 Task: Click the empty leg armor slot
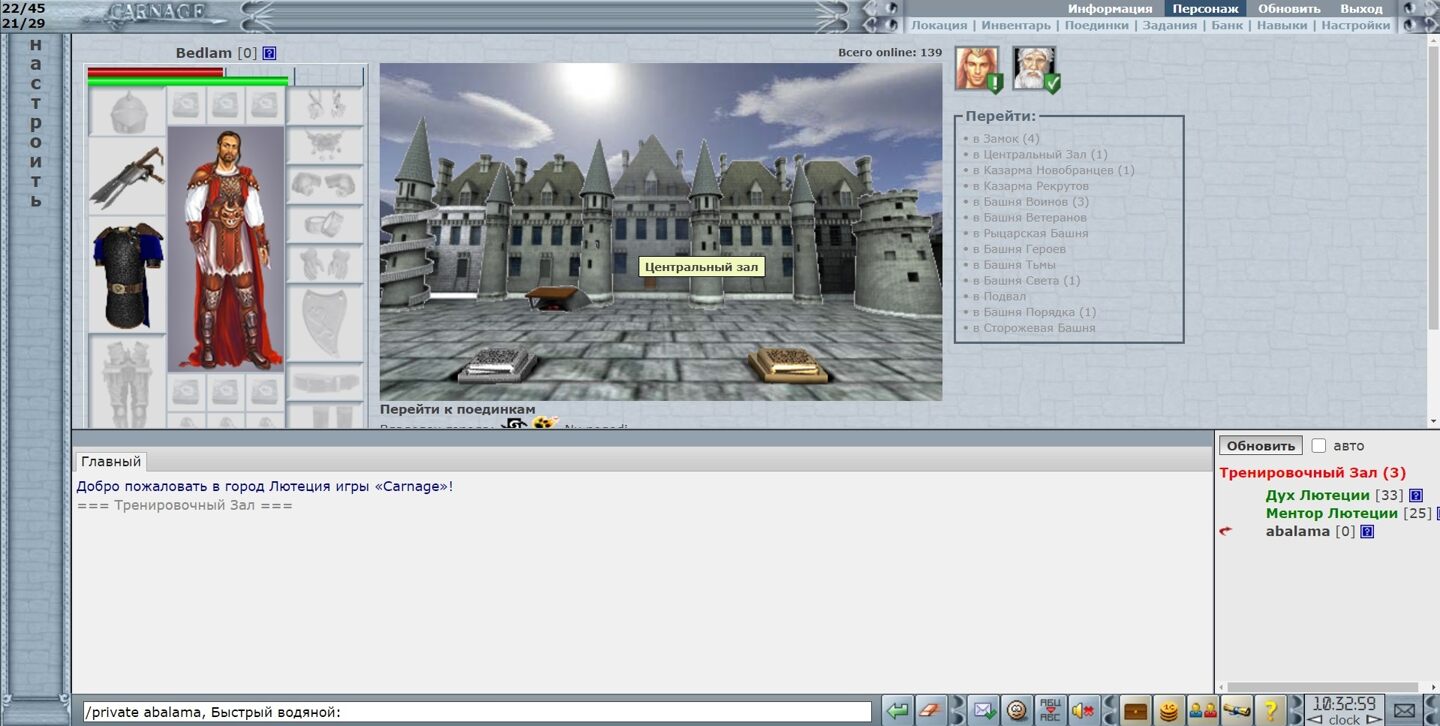point(127,382)
